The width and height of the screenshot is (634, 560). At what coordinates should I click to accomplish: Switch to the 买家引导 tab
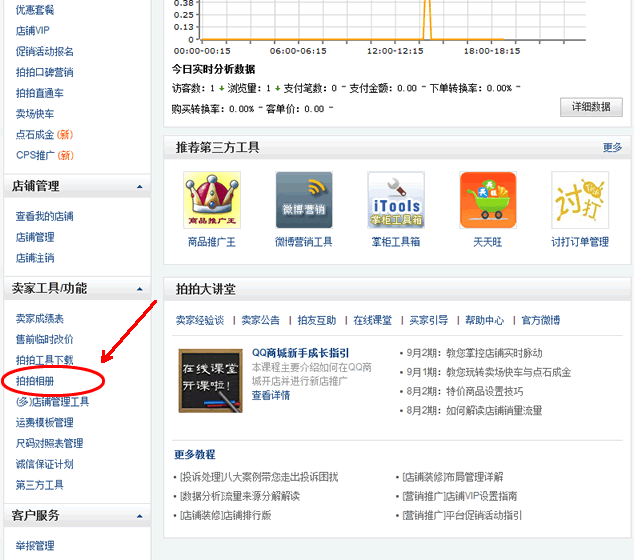pyautogui.click(x=429, y=320)
